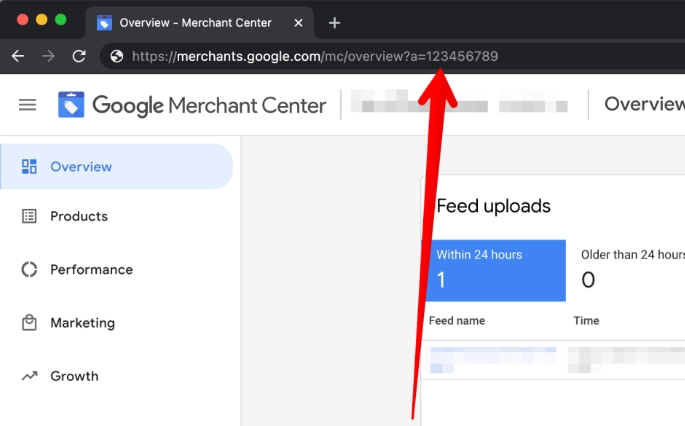
Task: Click the Marketing shopping bag icon
Action: point(29,322)
